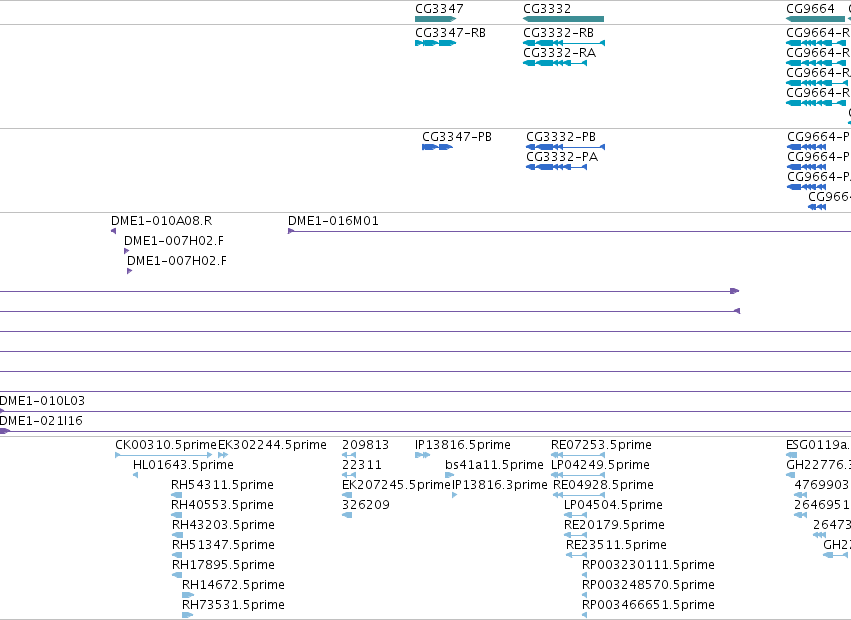Select the CG3347-RB transcript label
Image resolution: width=851 pixels, height=620 pixels.
coord(450,33)
